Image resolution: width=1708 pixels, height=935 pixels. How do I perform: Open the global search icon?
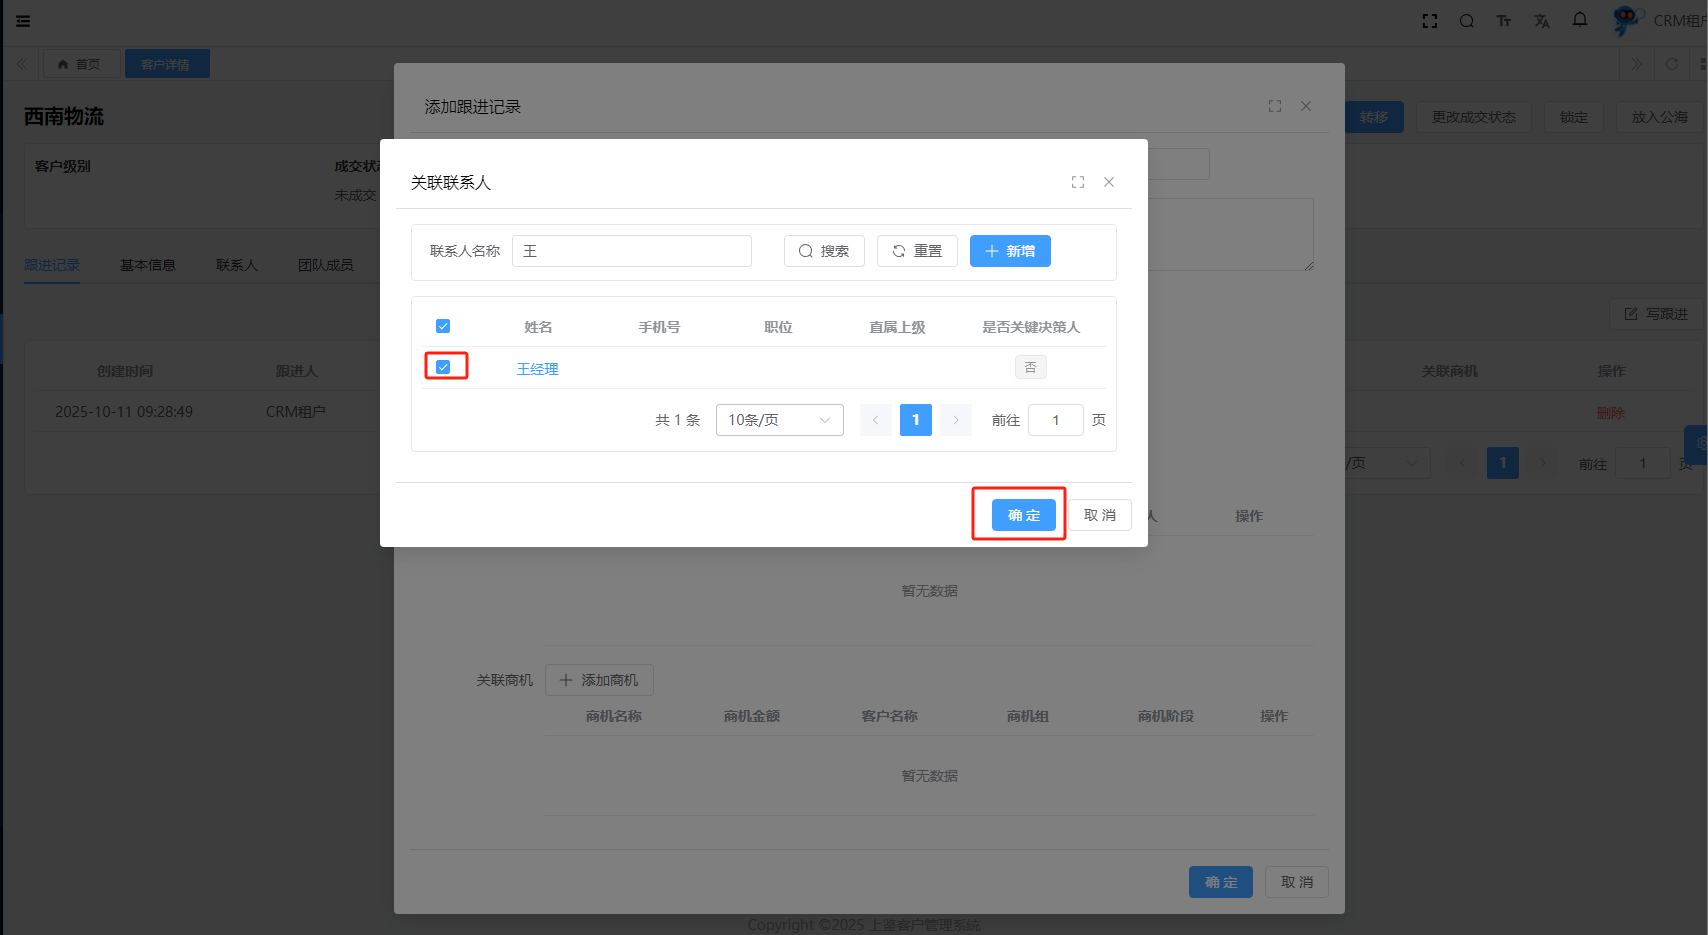click(1467, 21)
